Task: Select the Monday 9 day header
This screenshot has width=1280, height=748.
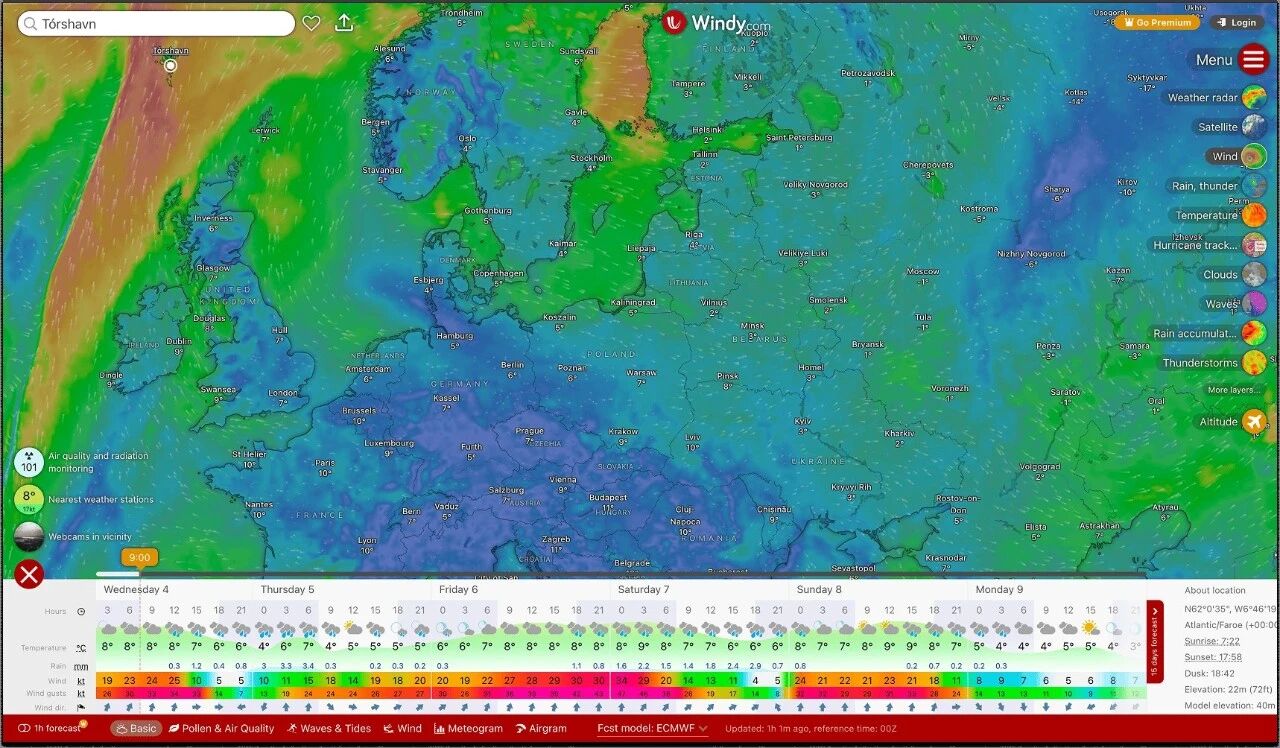Action: [x=999, y=590]
